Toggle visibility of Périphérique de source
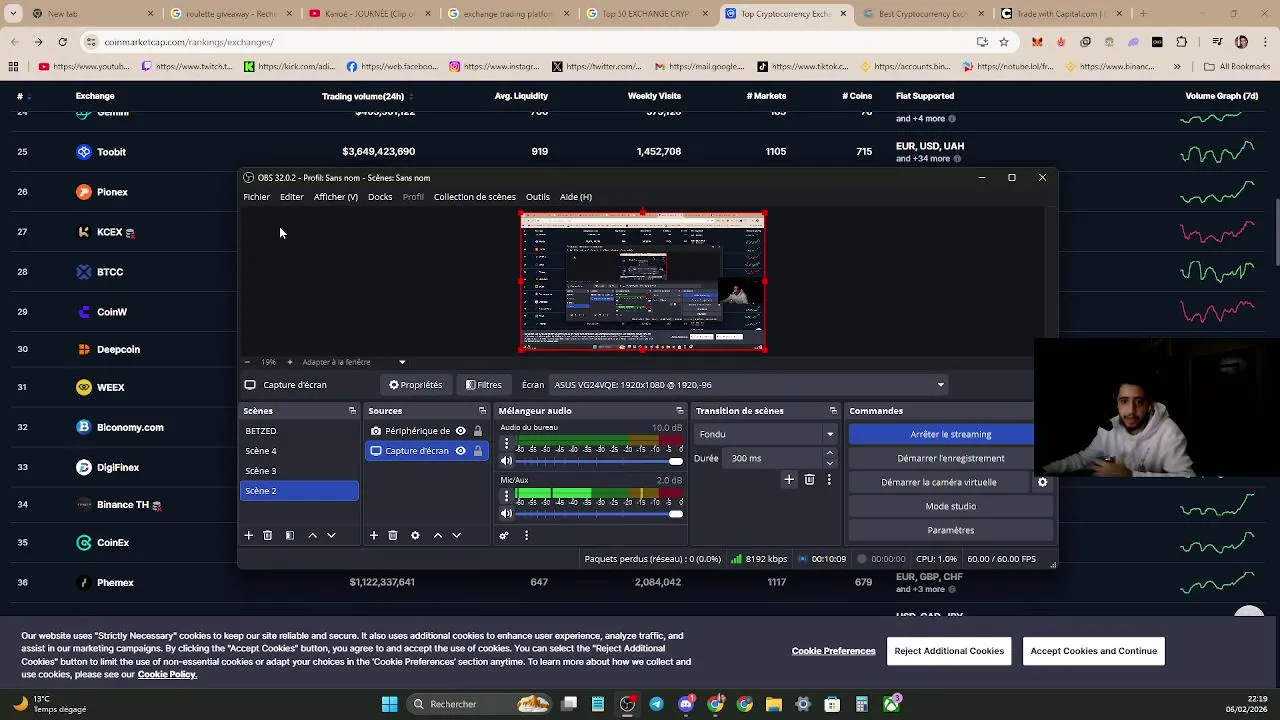Viewport: 1280px width, 720px height. [x=460, y=431]
